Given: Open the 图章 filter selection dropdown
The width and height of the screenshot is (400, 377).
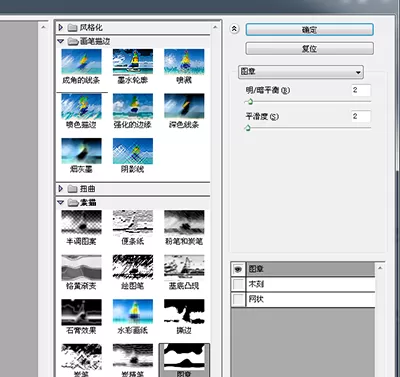Looking at the screenshot, I should 301,72.
